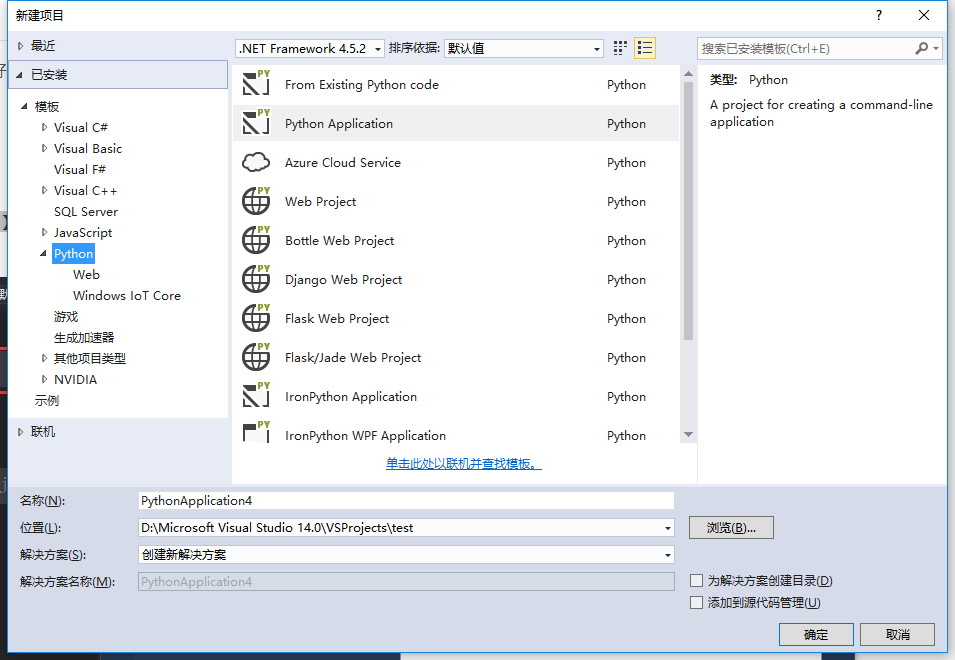Open the 排序依据 sort dropdown

524,48
